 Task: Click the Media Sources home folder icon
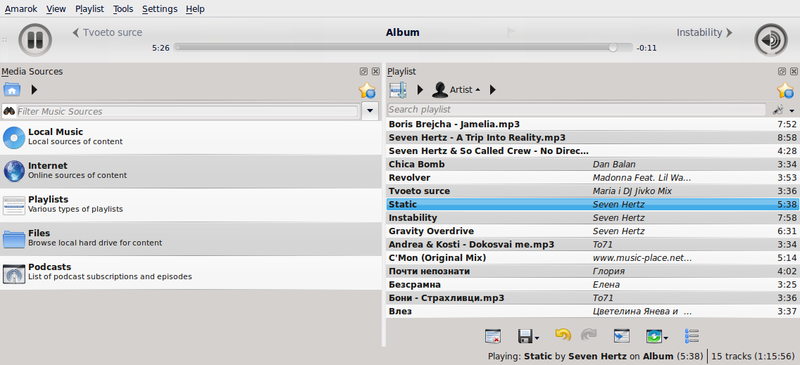(x=12, y=90)
